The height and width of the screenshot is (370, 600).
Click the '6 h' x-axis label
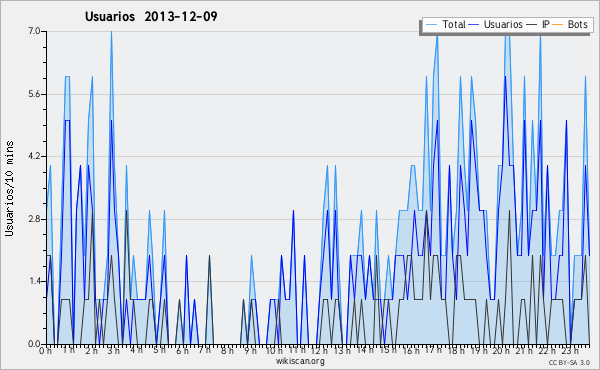pos(182,350)
